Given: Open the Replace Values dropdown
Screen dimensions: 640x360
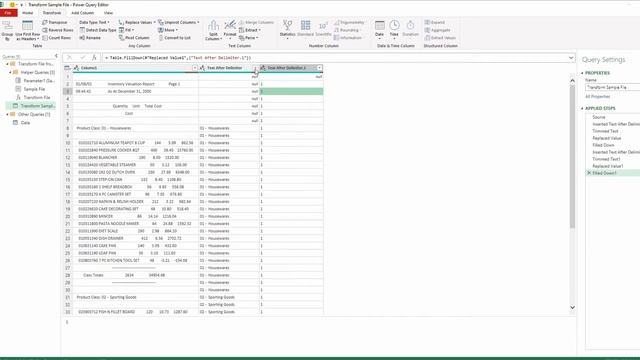Looking at the screenshot, I should [137, 22].
